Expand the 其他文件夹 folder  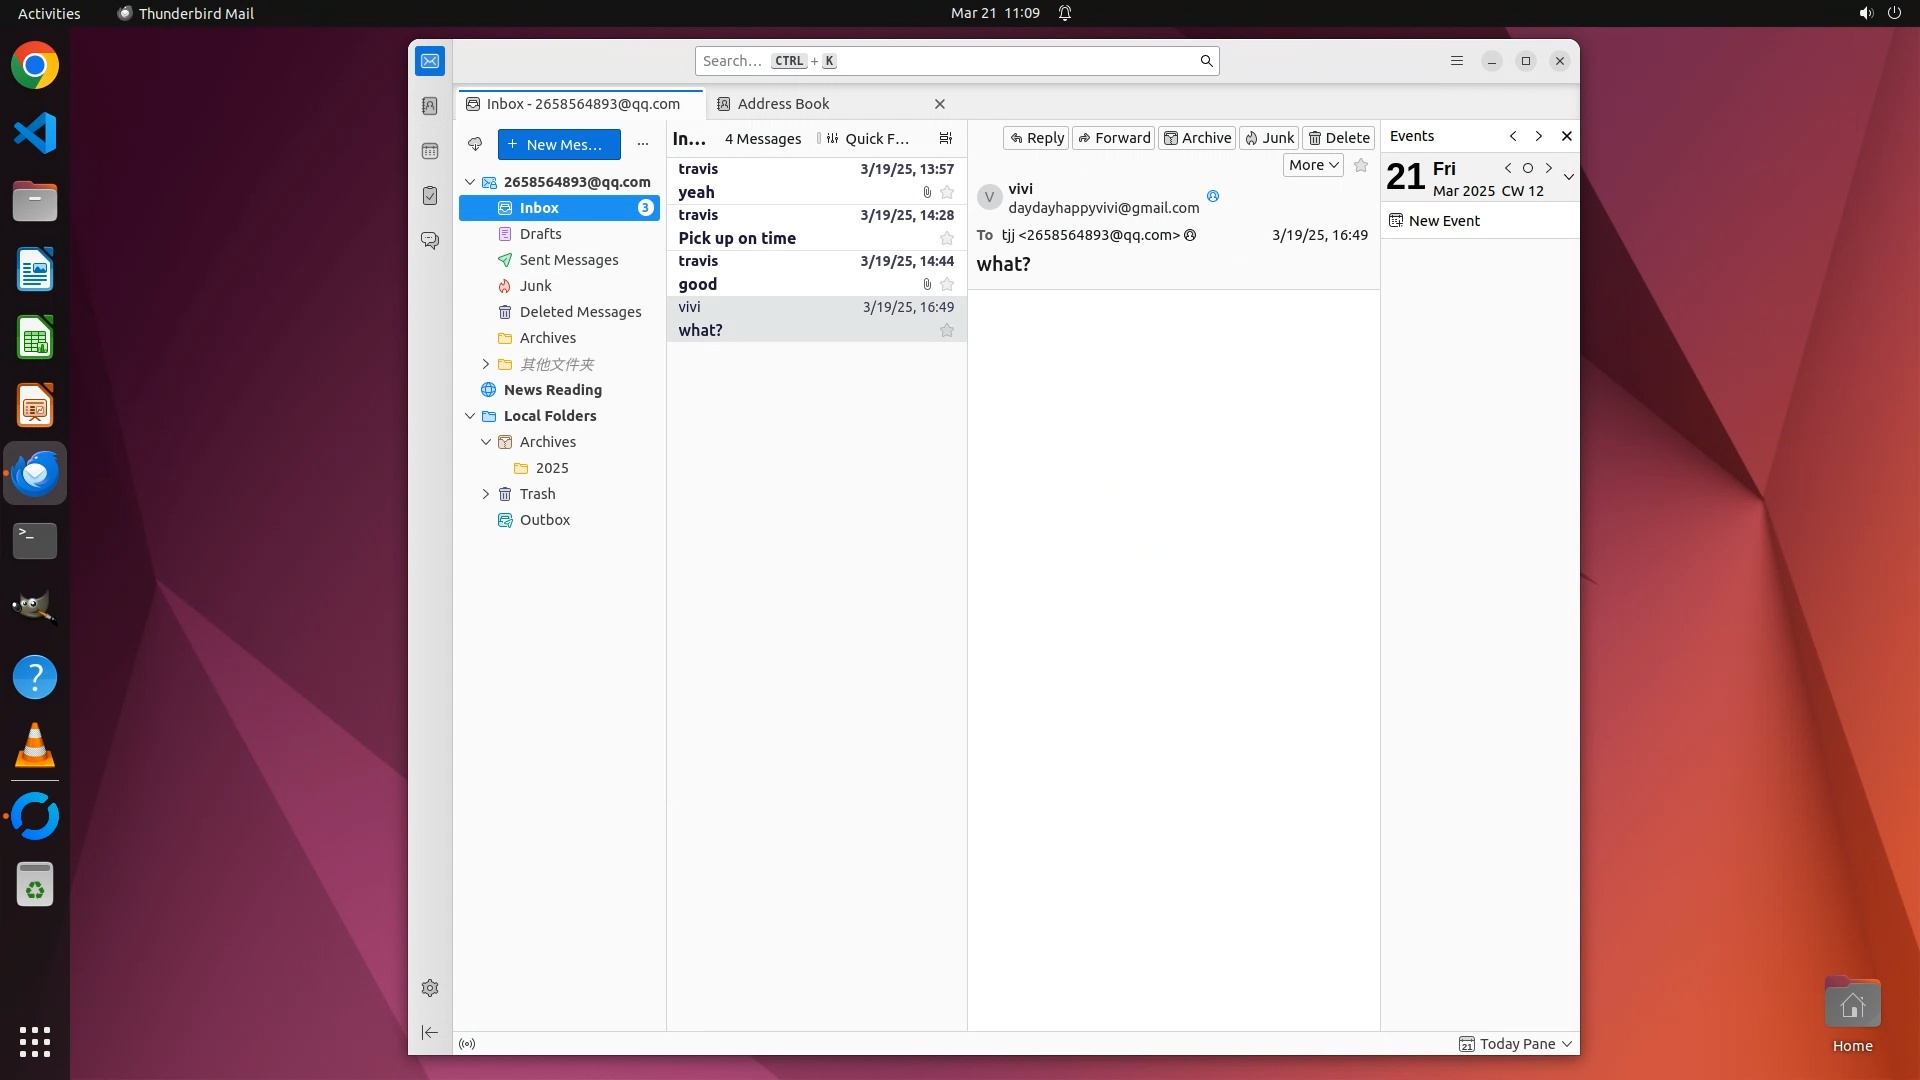tap(486, 364)
